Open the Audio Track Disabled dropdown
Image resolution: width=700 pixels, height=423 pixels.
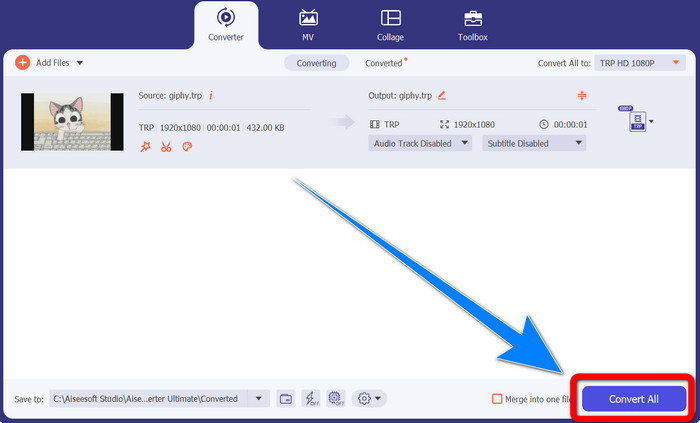point(422,143)
